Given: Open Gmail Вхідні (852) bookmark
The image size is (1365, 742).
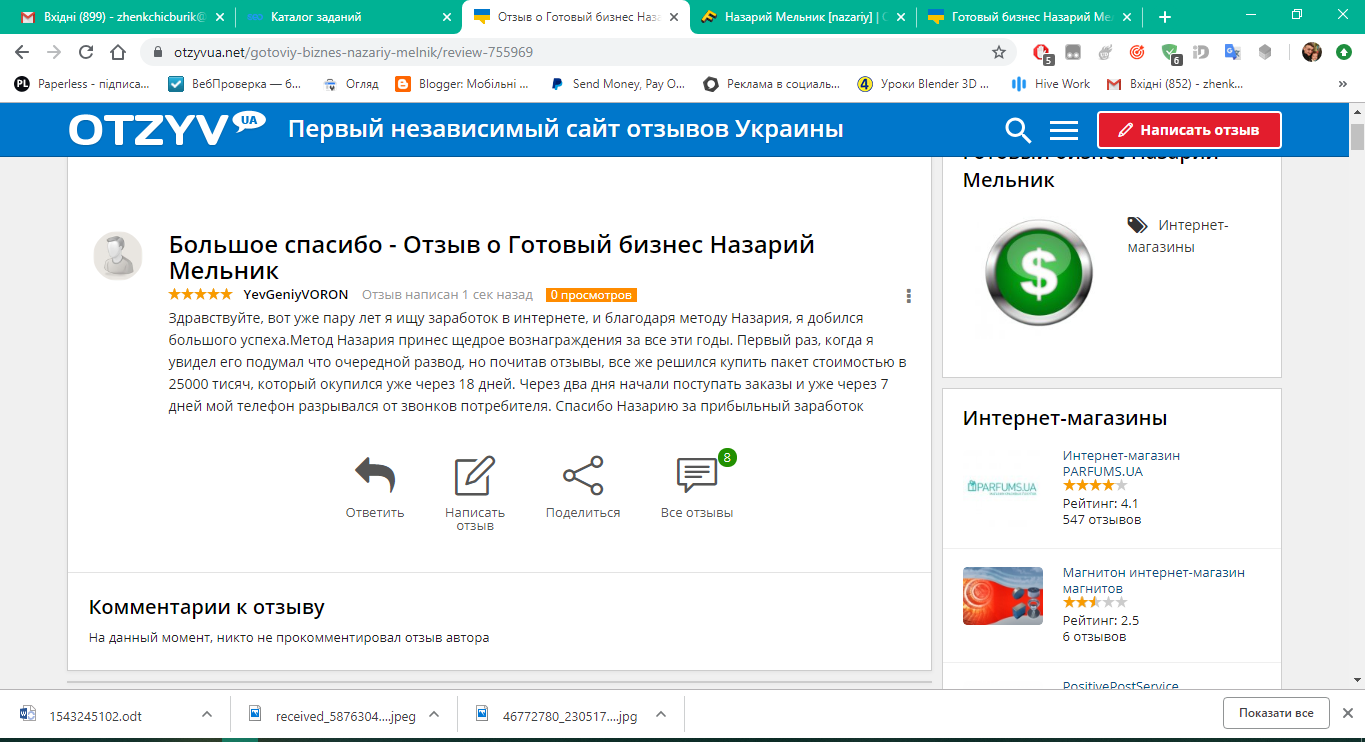Looking at the screenshot, I should tap(1175, 84).
